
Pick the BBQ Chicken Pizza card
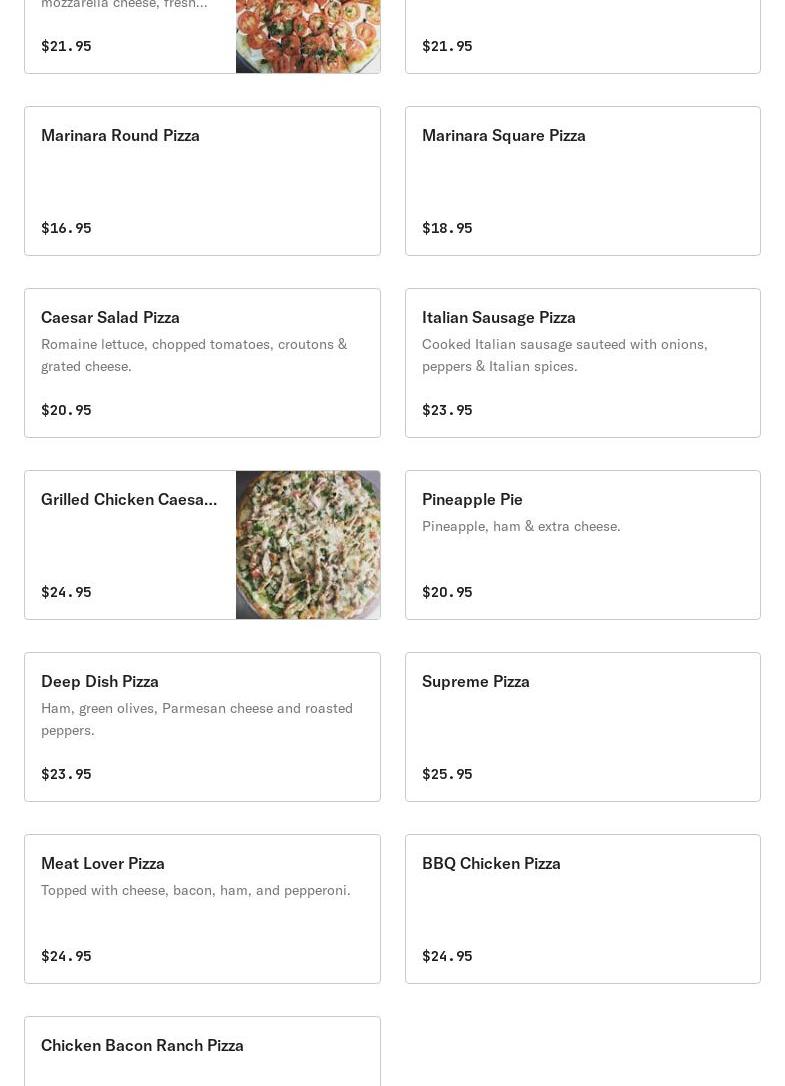click(582, 909)
